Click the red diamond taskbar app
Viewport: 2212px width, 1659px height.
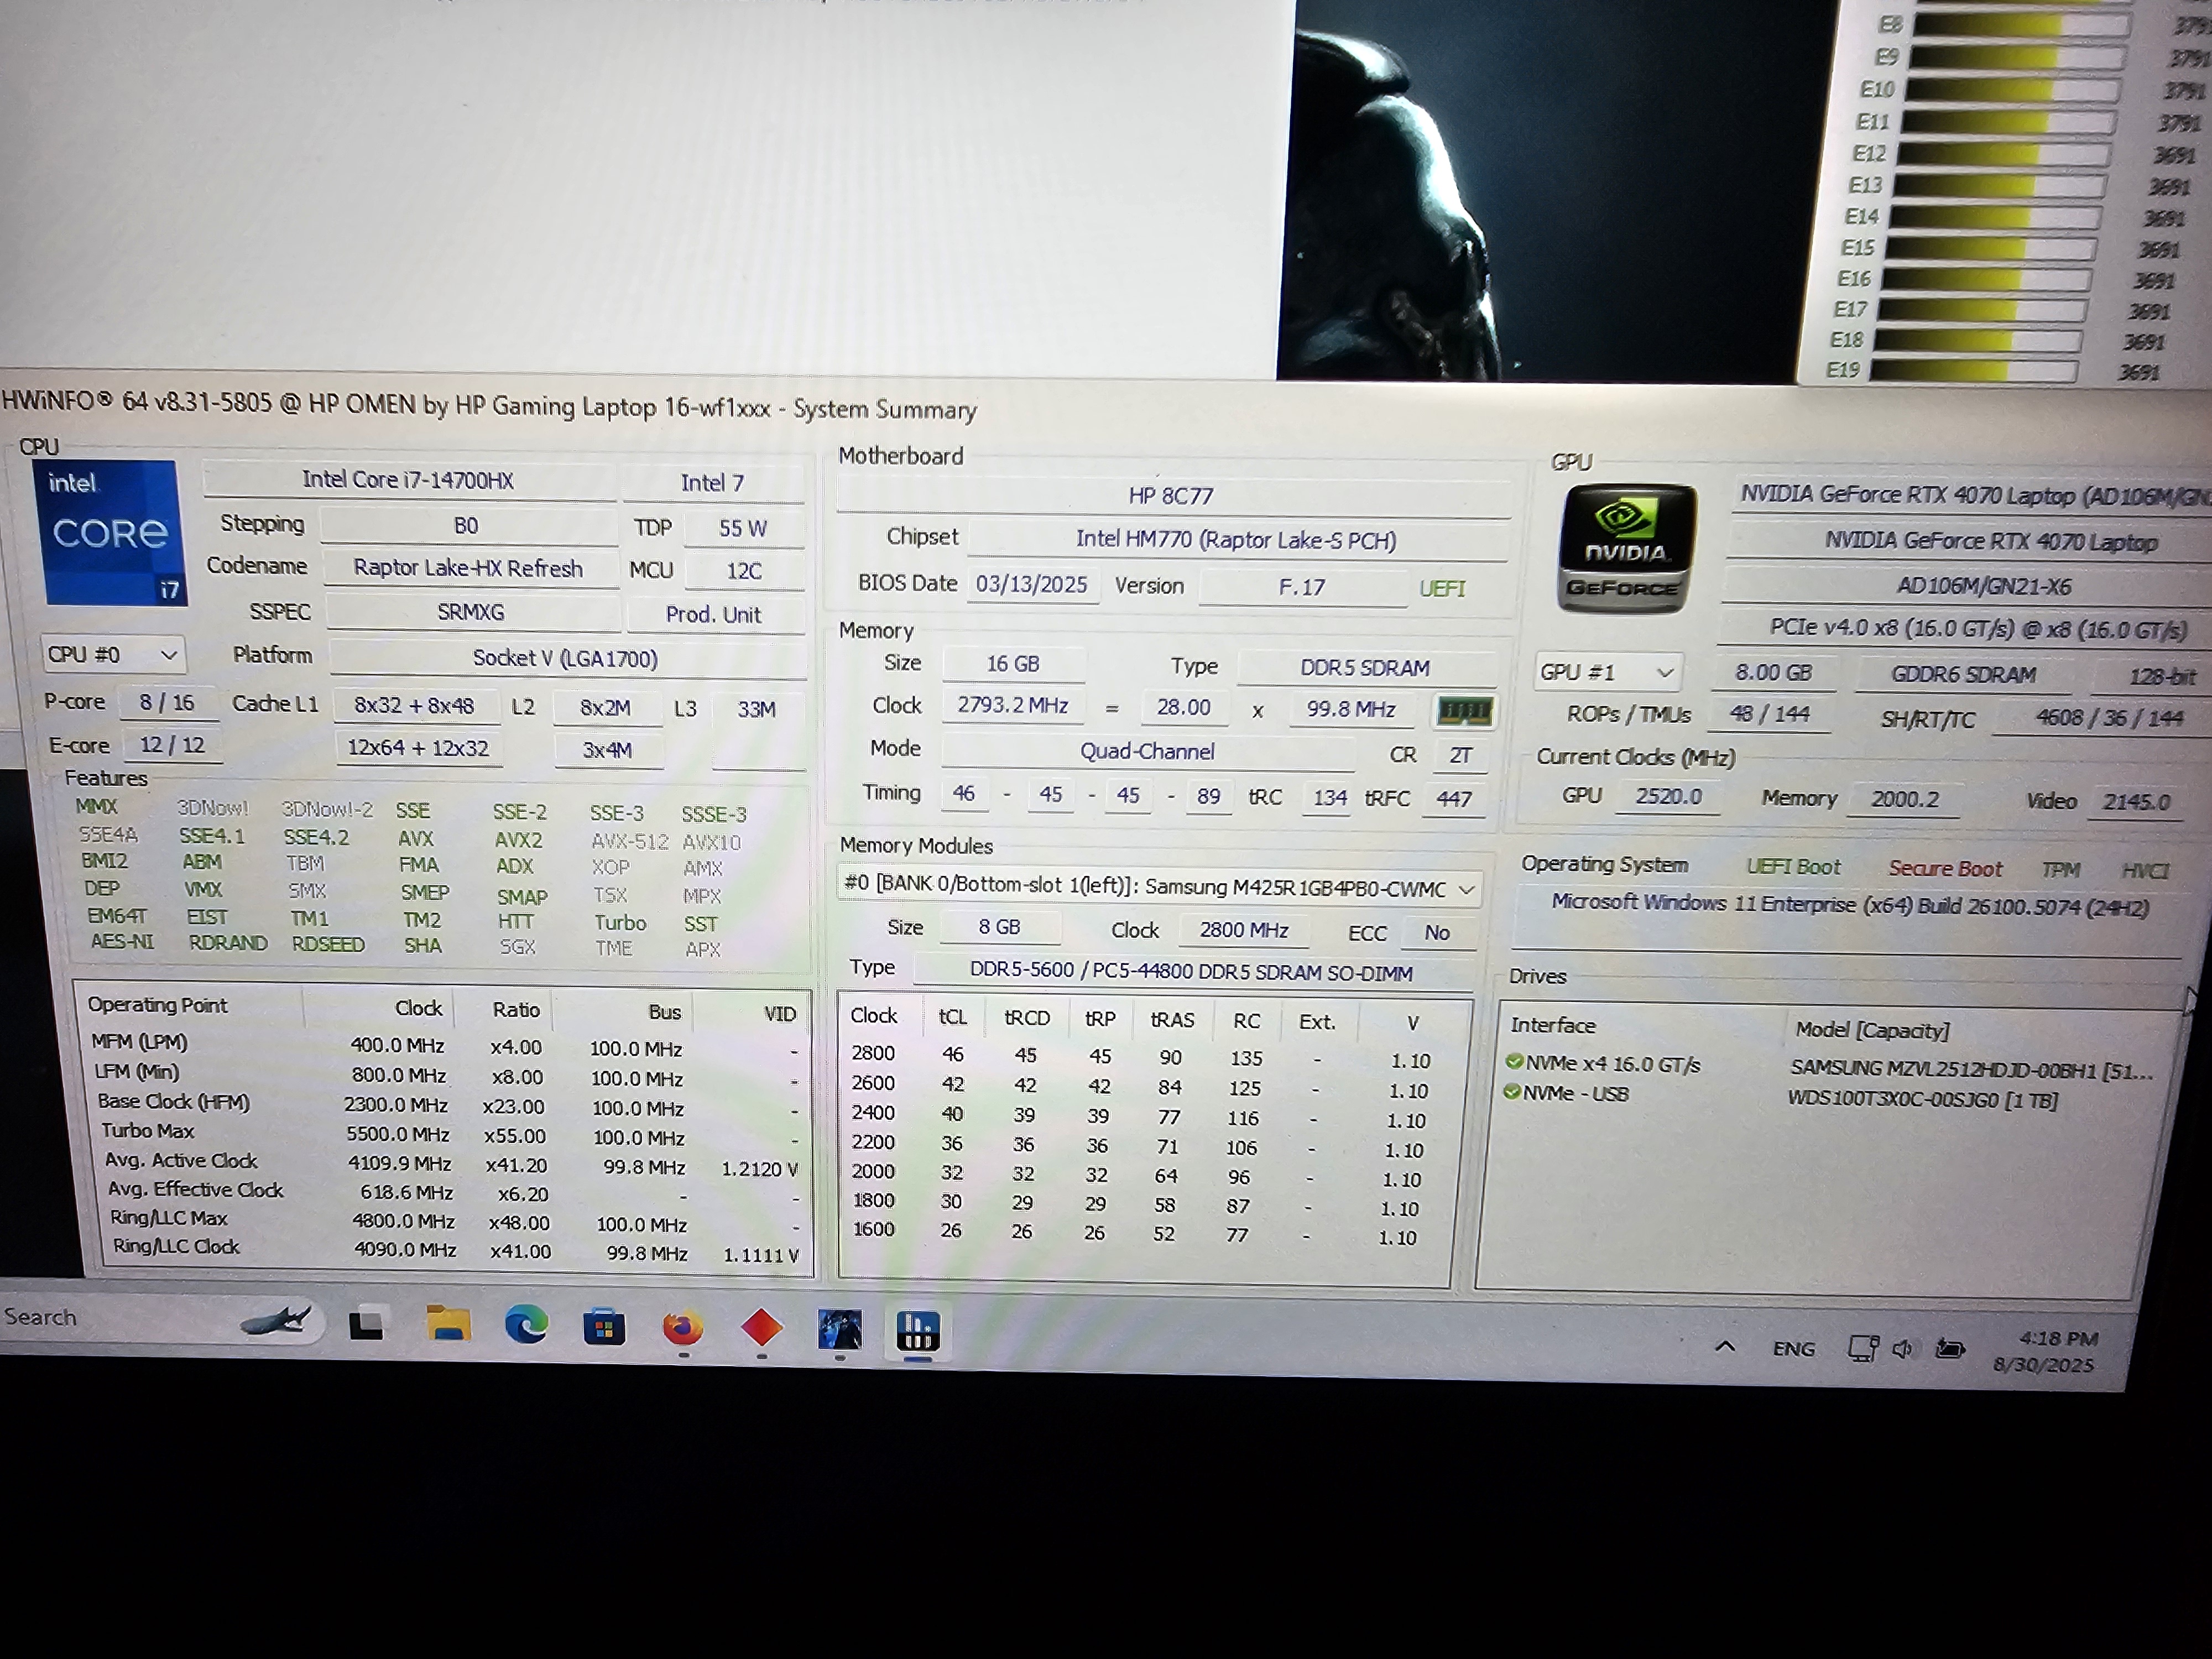(x=761, y=1328)
